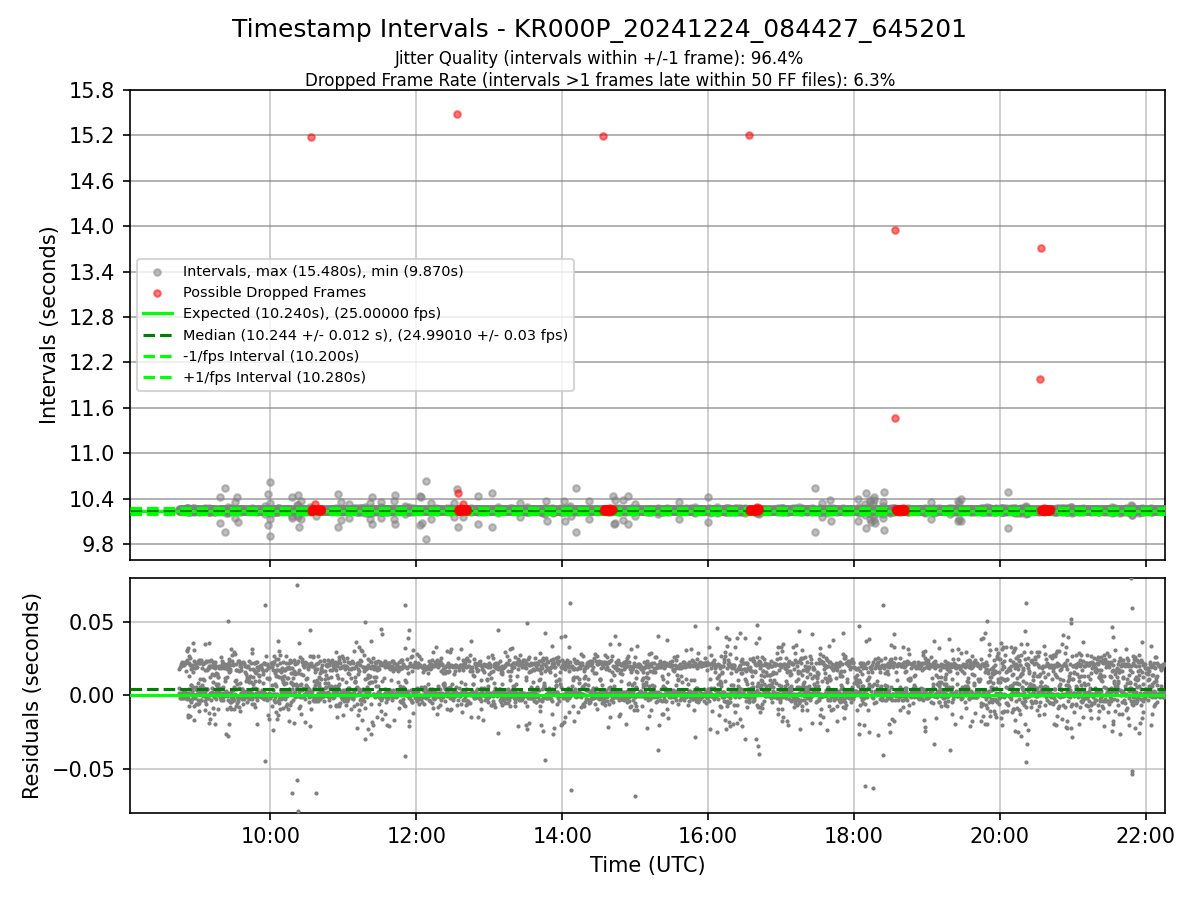Screen dimensions: 1200x900
Task: Click the legend entry 'Expected (10.240s), (25.00000 fps)'
Action: click(x=311, y=313)
